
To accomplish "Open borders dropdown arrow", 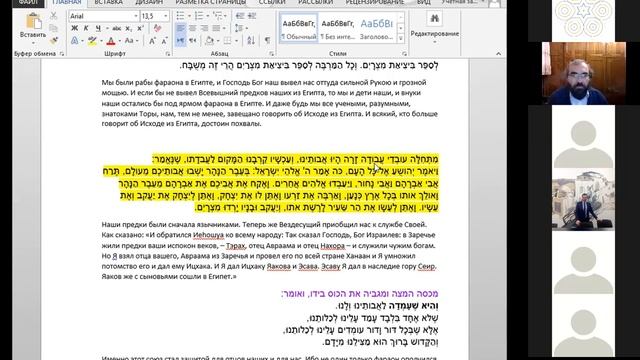I will point(236,41).
